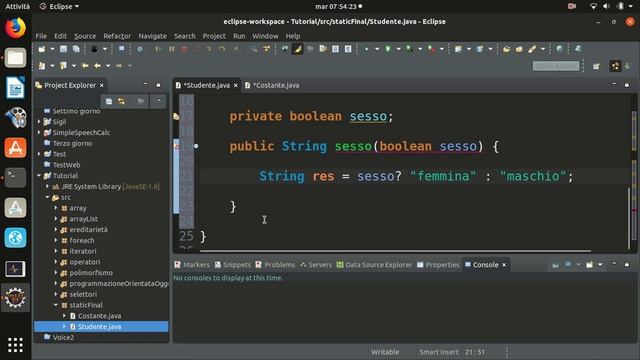The width and height of the screenshot is (640, 360).
Task: Click the New Java Package toolbar icon
Action: 458,49
